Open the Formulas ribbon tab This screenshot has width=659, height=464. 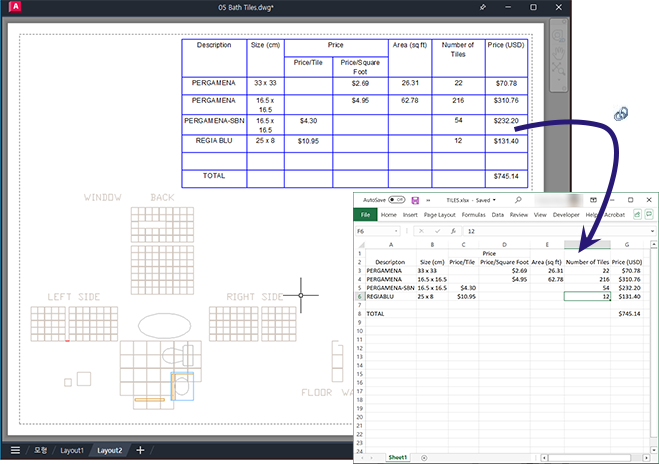pos(474,215)
